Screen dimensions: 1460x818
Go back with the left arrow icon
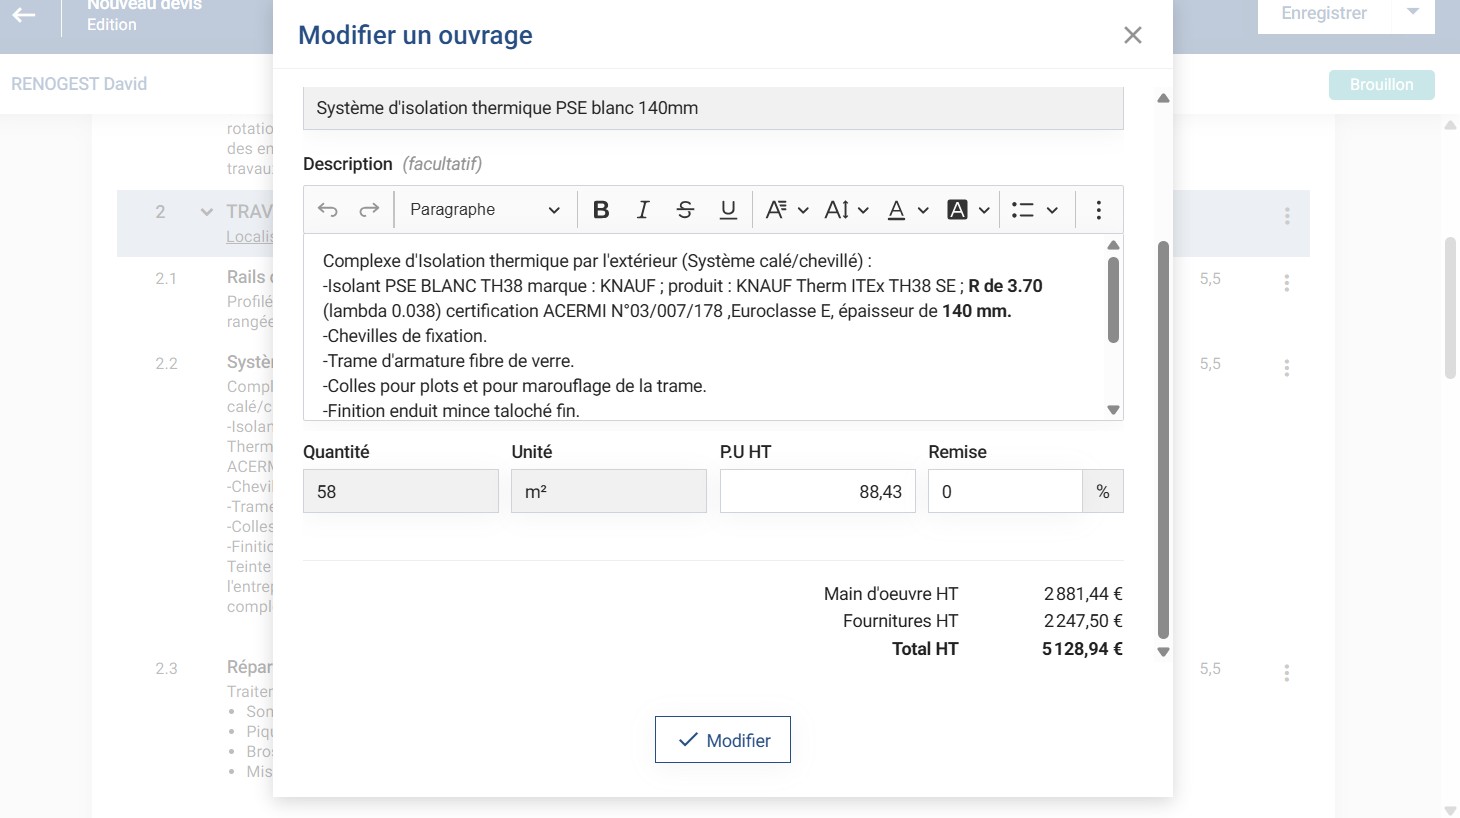pyautogui.click(x=24, y=15)
